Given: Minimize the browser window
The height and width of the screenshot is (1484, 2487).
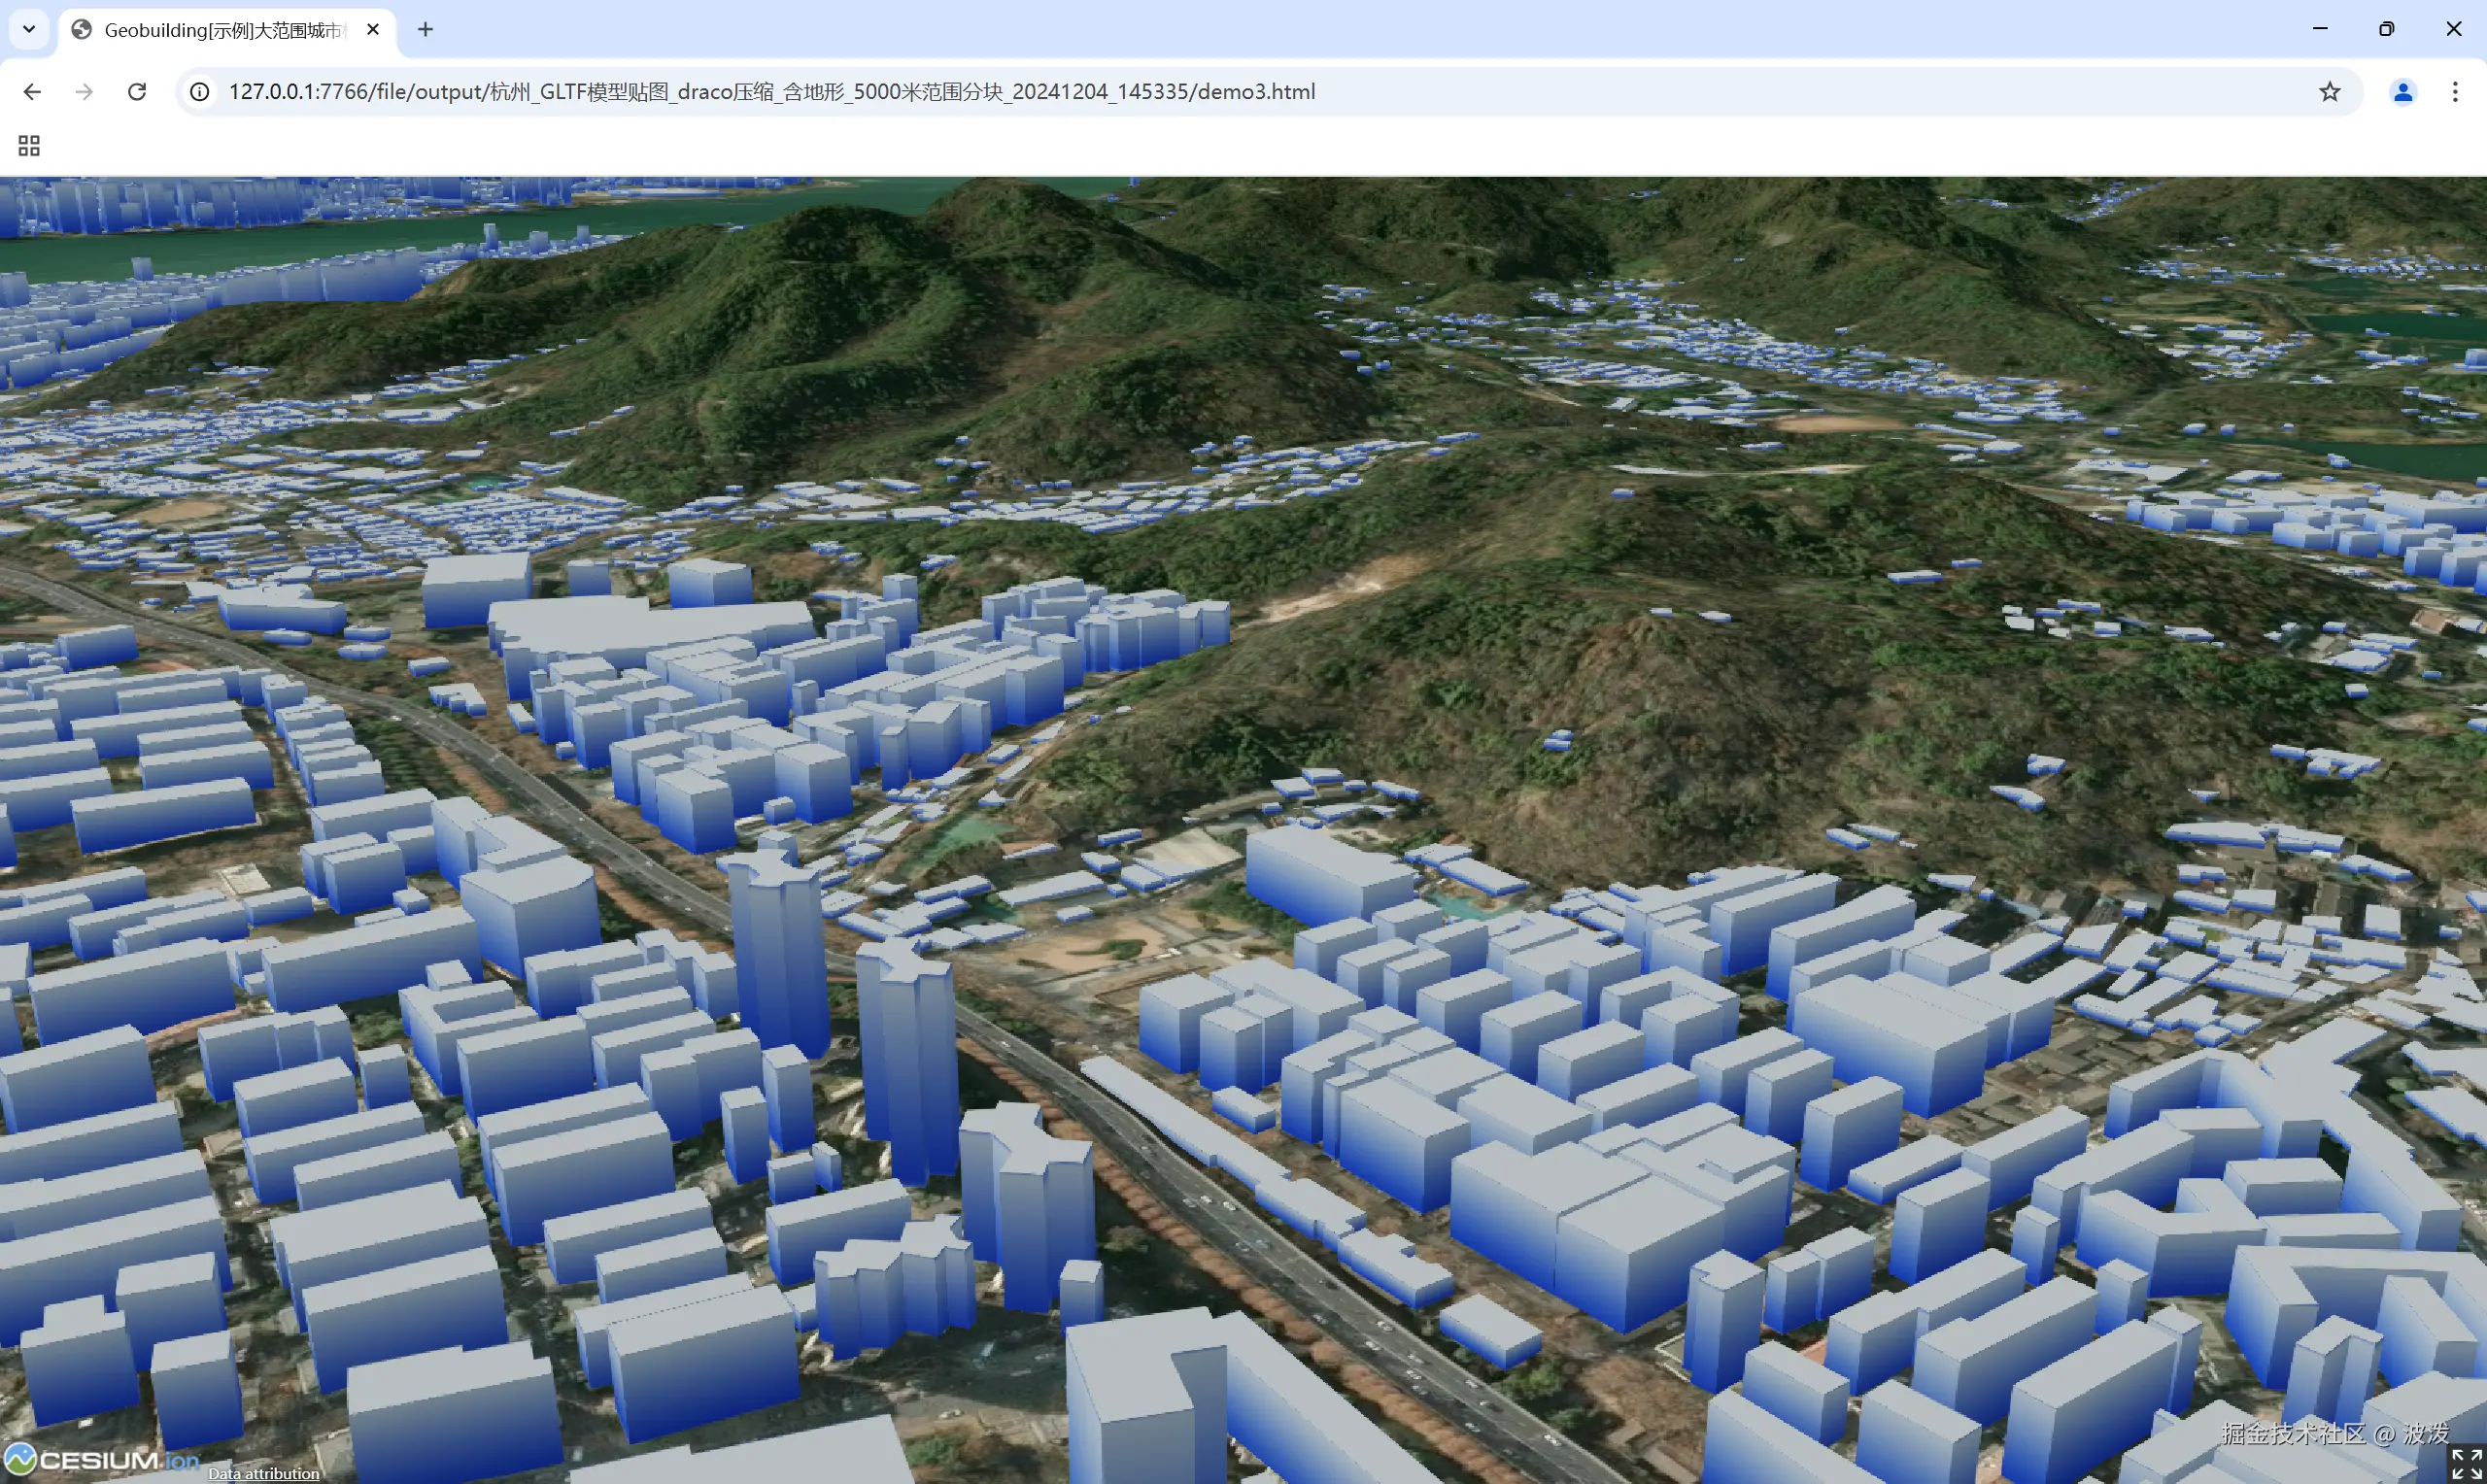Looking at the screenshot, I should (x=2320, y=29).
